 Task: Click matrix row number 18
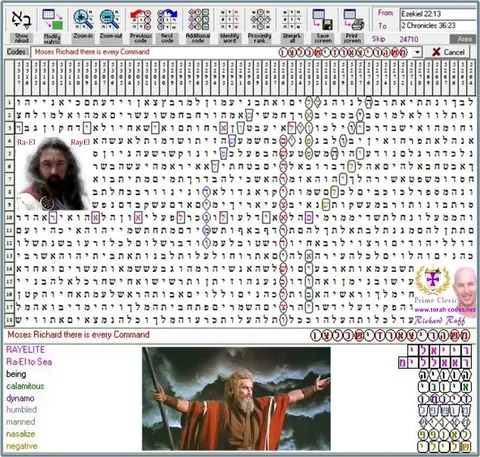coord(9,320)
